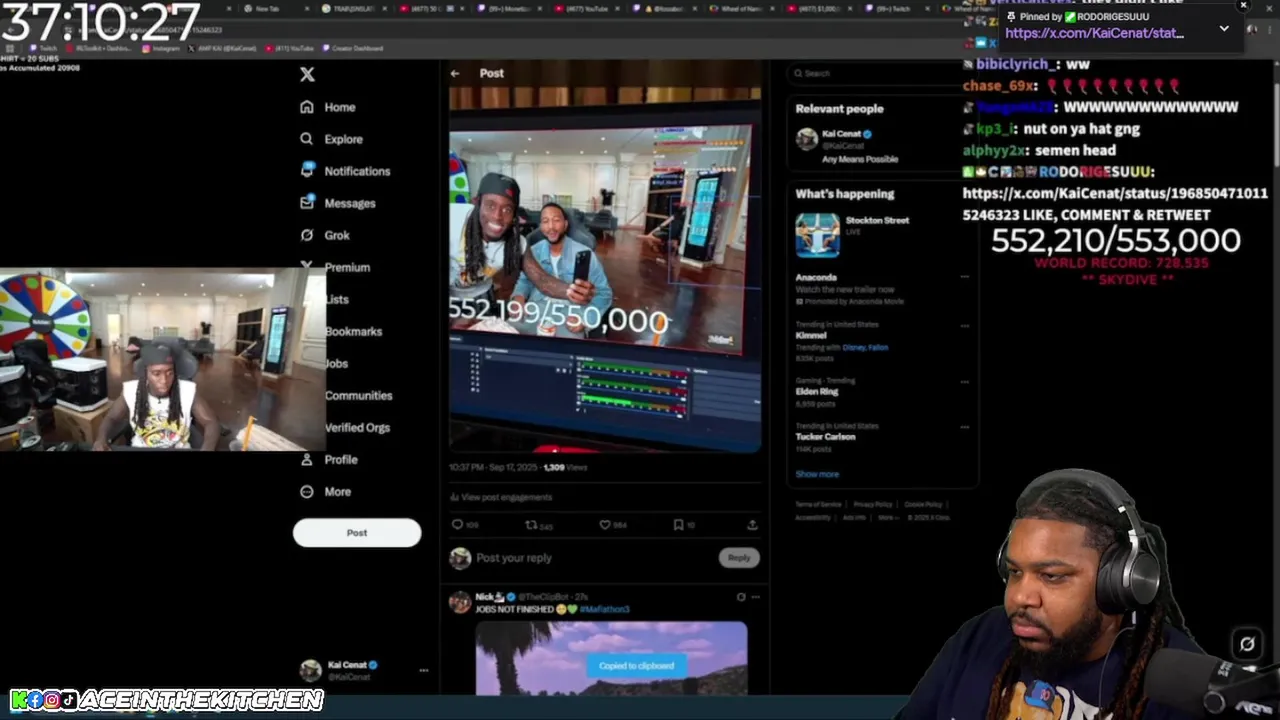The height and width of the screenshot is (720, 1280).
Task: Open Stockton Street live event
Action: pos(877,220)
